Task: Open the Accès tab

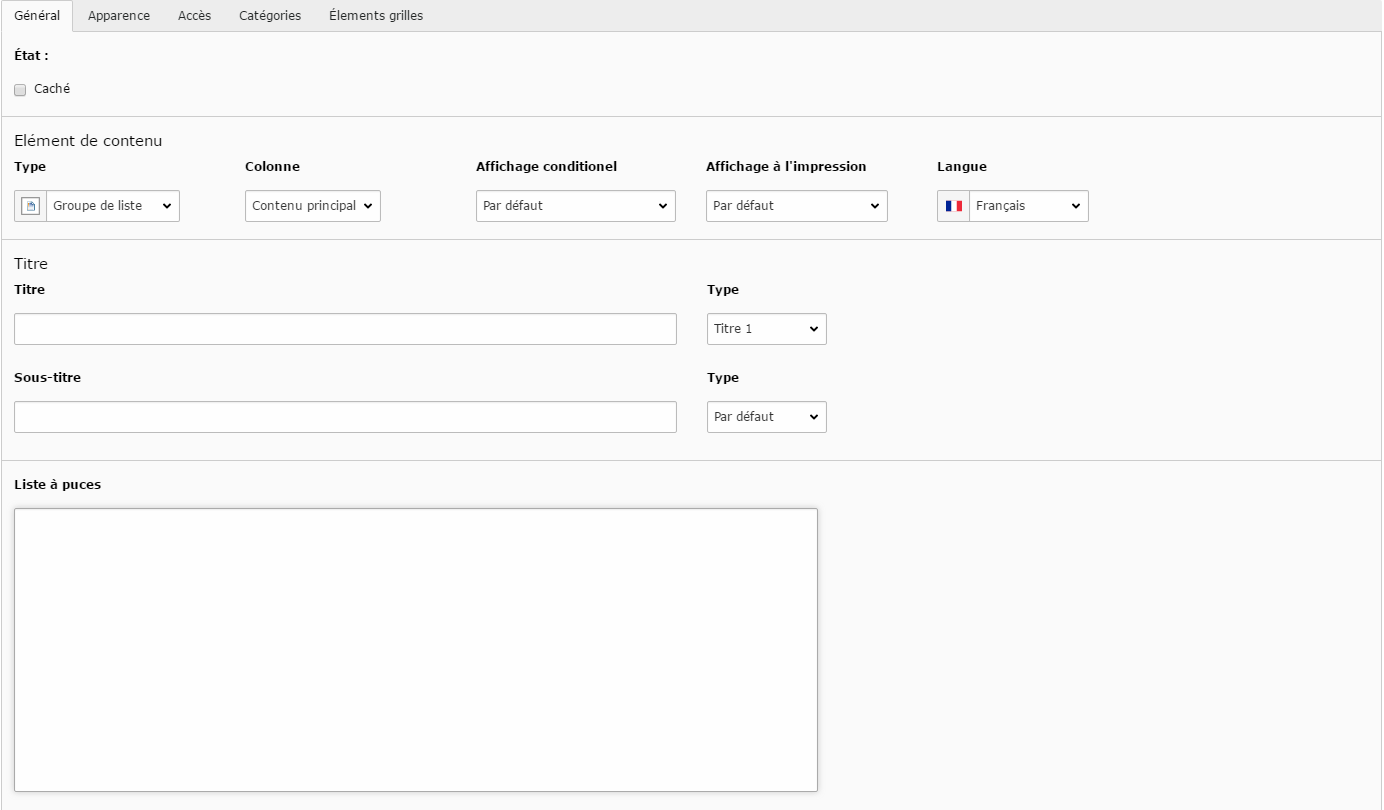Action: (195, 16)
